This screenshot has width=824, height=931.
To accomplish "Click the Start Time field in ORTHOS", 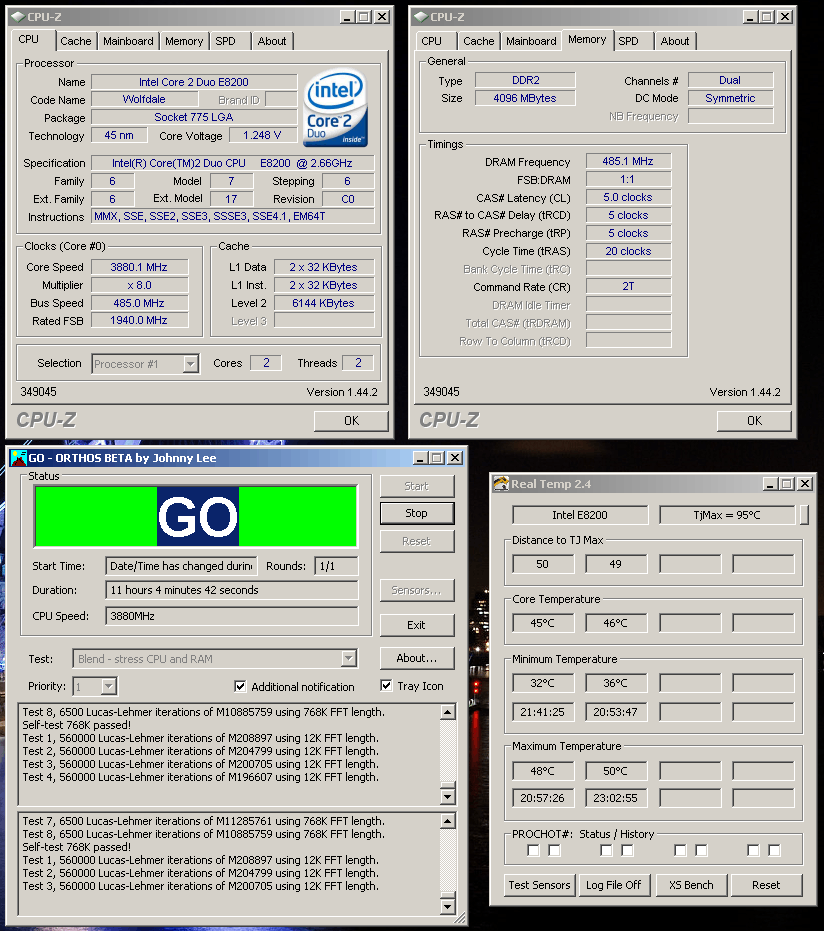I will 182,566.
